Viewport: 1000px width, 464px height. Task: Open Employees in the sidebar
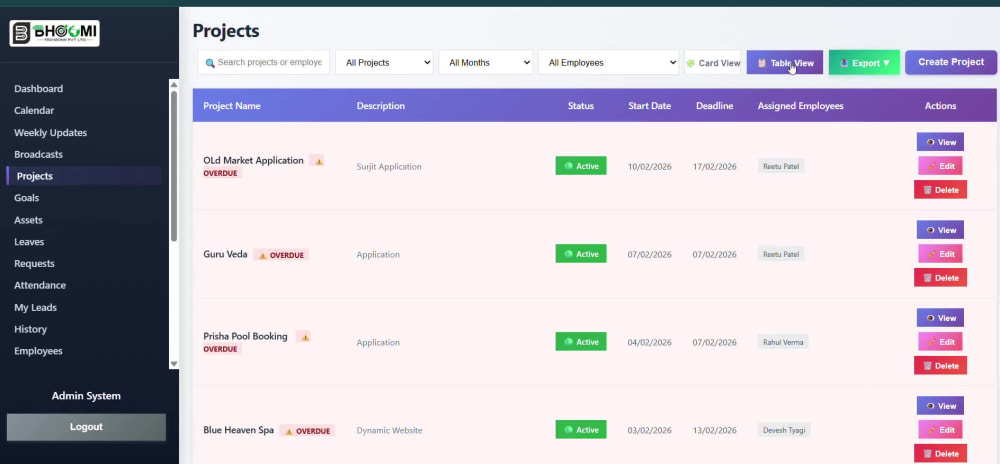pyautogui.click(x=38, y=351)
